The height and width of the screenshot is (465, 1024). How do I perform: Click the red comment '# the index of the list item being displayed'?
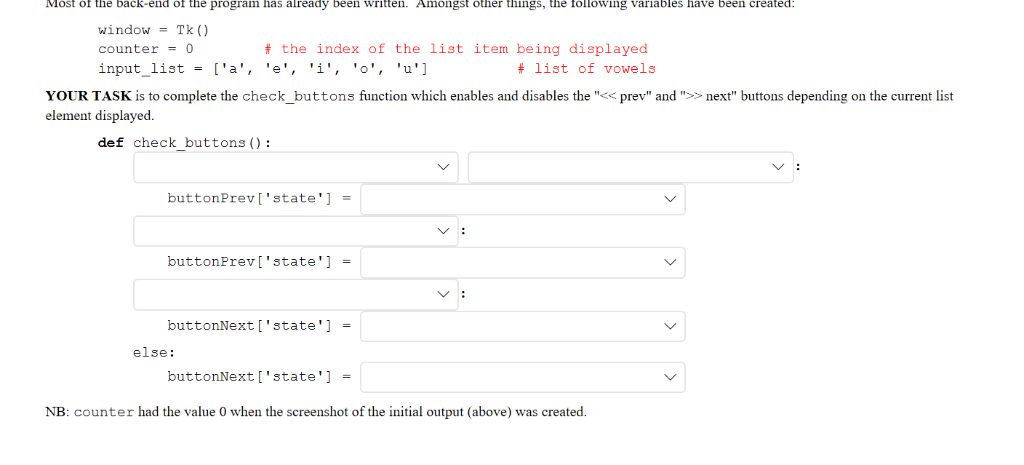tap(456, 49)
